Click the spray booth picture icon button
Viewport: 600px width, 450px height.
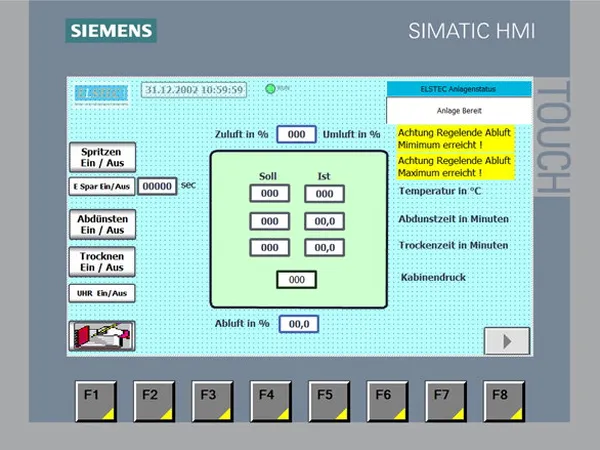click(x=102, y=336)
